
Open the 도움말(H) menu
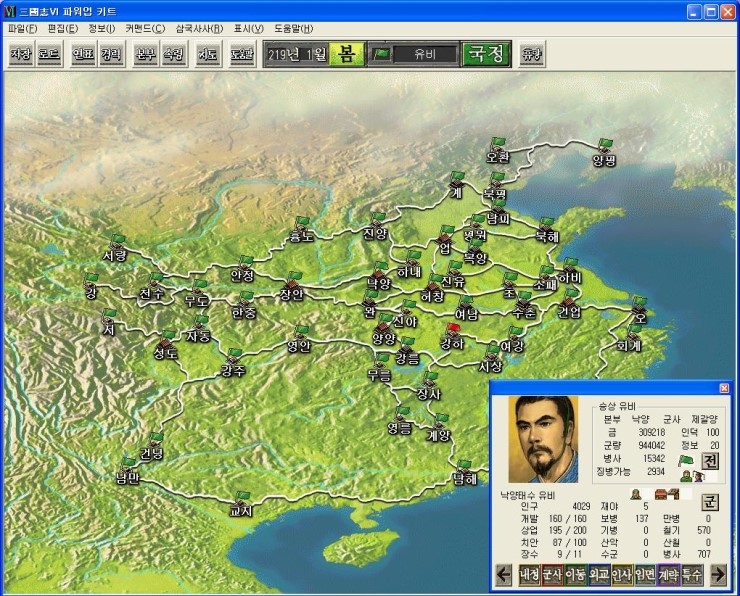click(x=294, y=28)
